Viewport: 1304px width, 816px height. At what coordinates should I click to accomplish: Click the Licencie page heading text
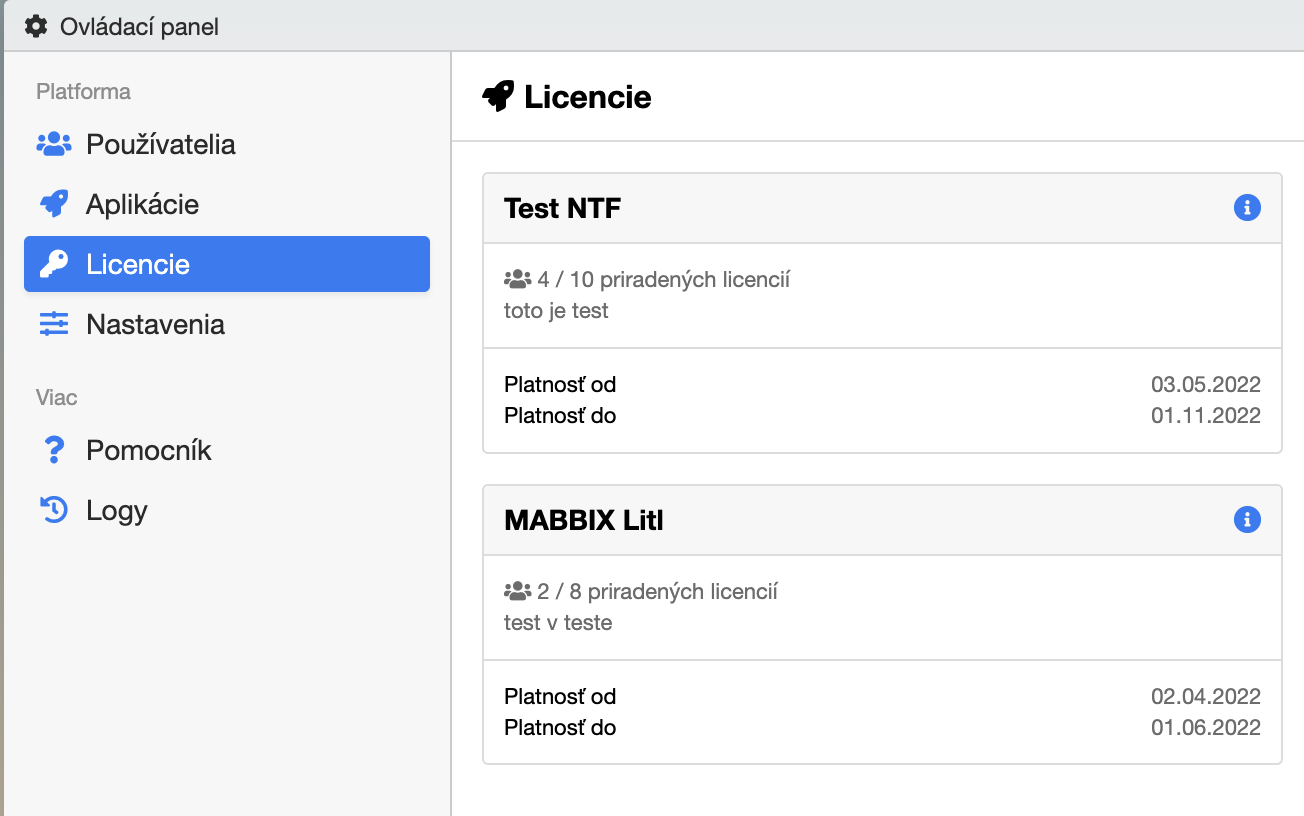[587, 97]
